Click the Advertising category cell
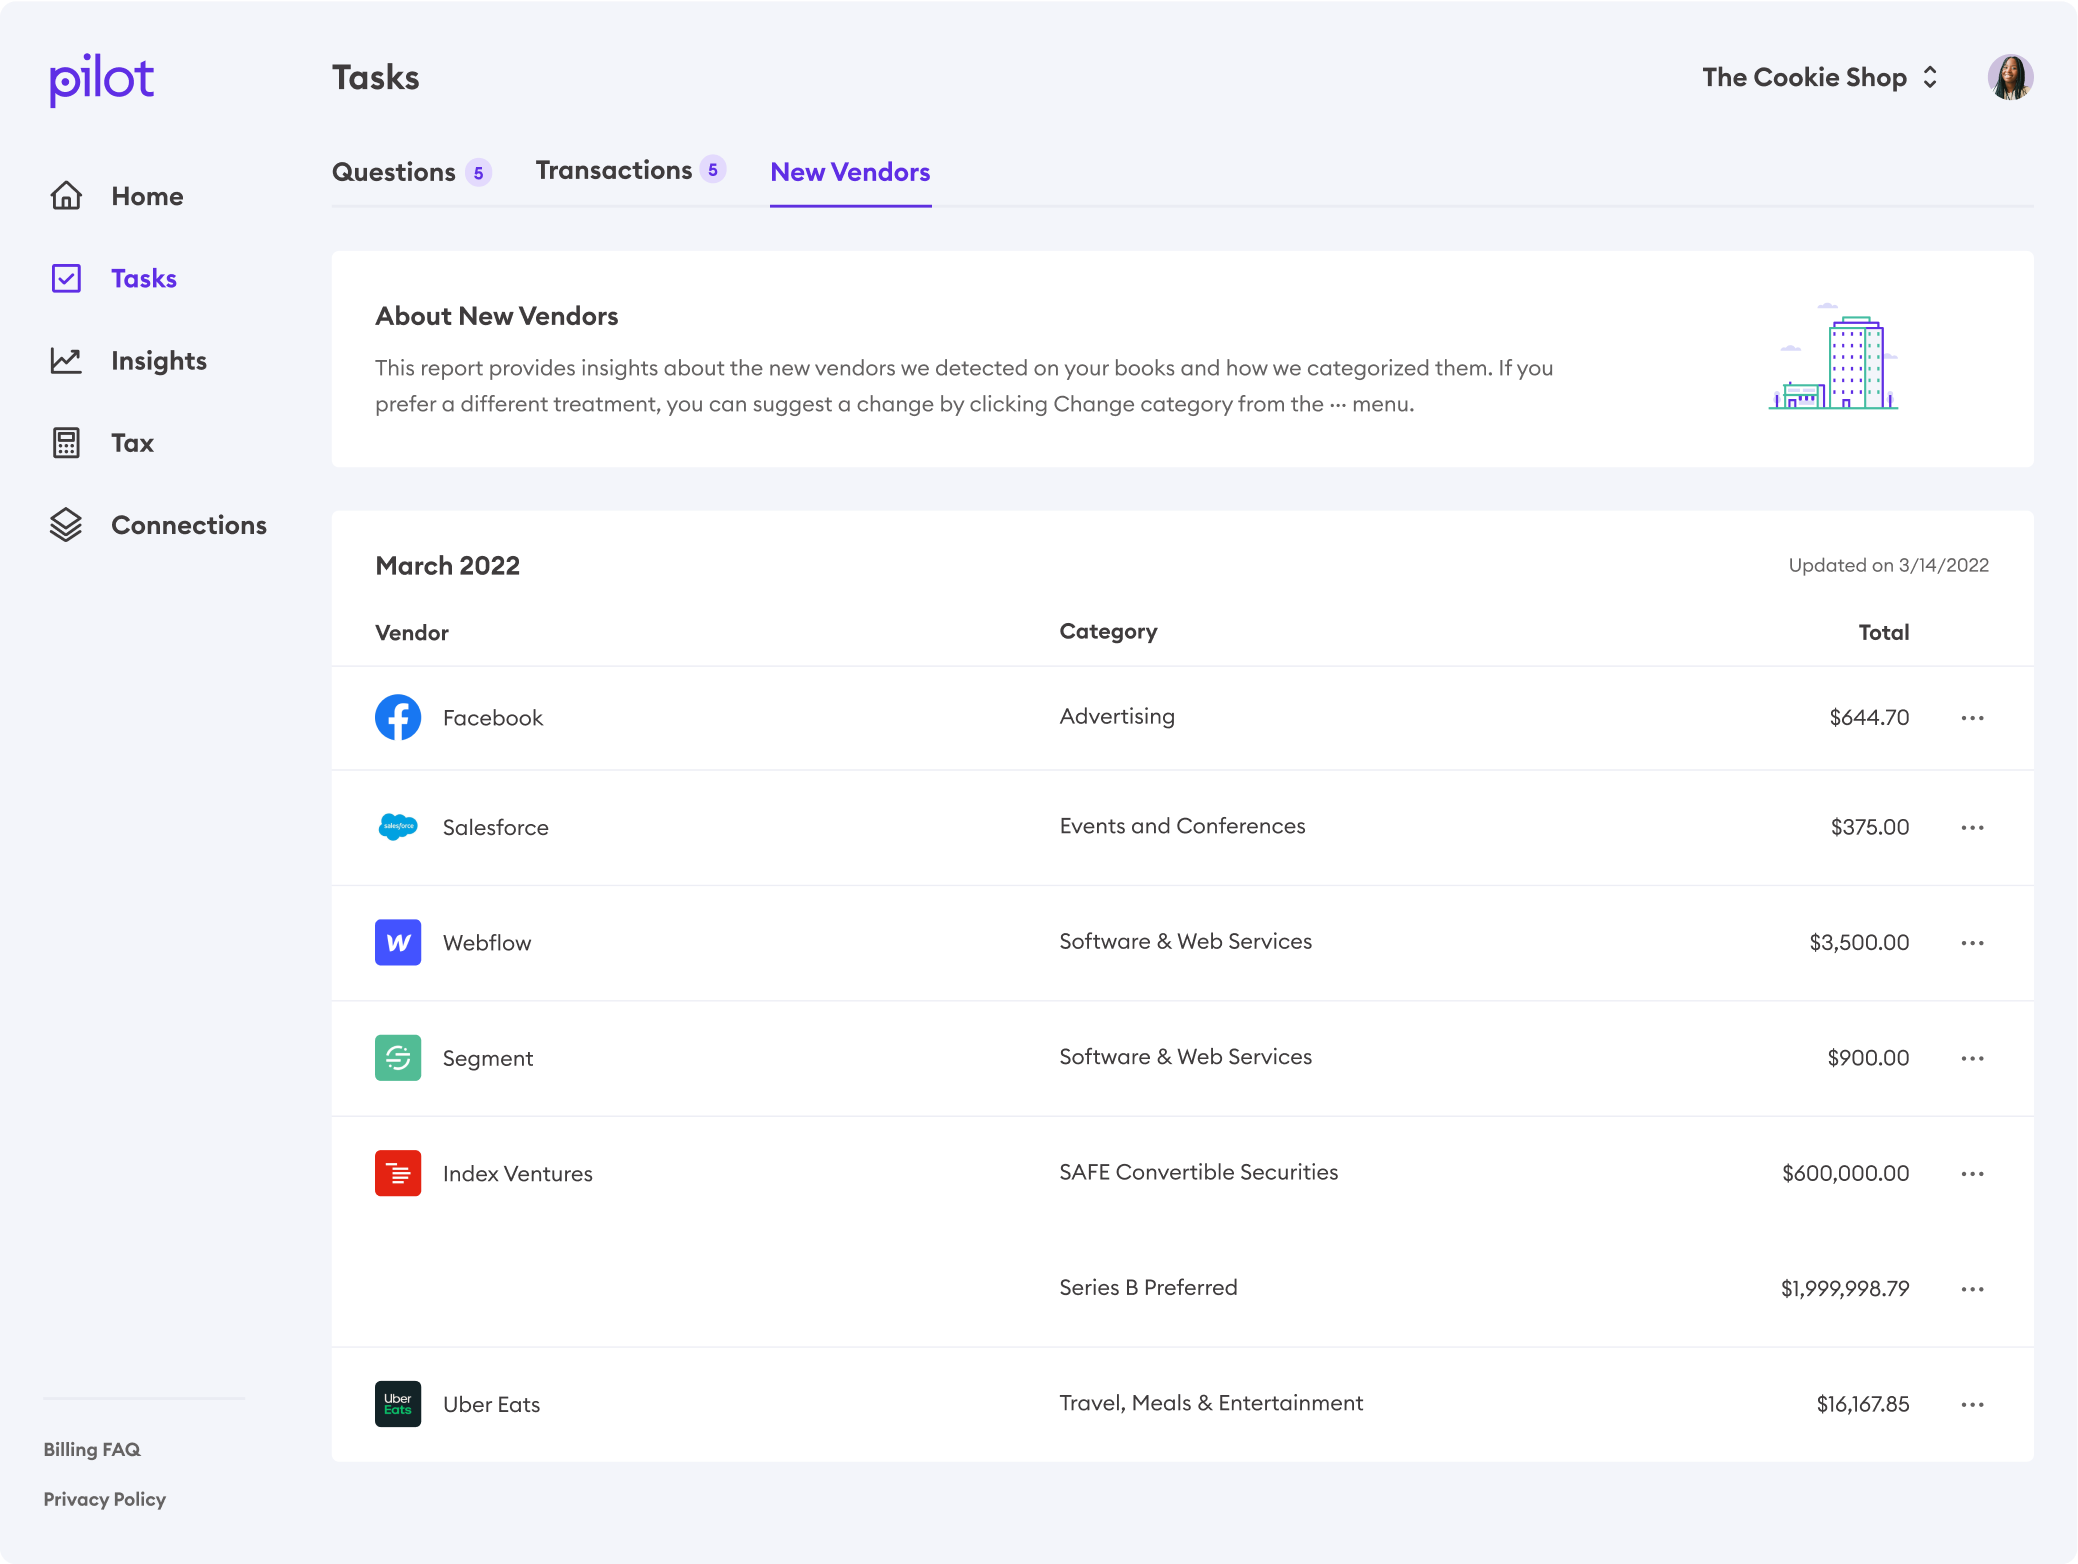Image resolution: width=2078 pixels, height=1564 pixels. 1117,716
